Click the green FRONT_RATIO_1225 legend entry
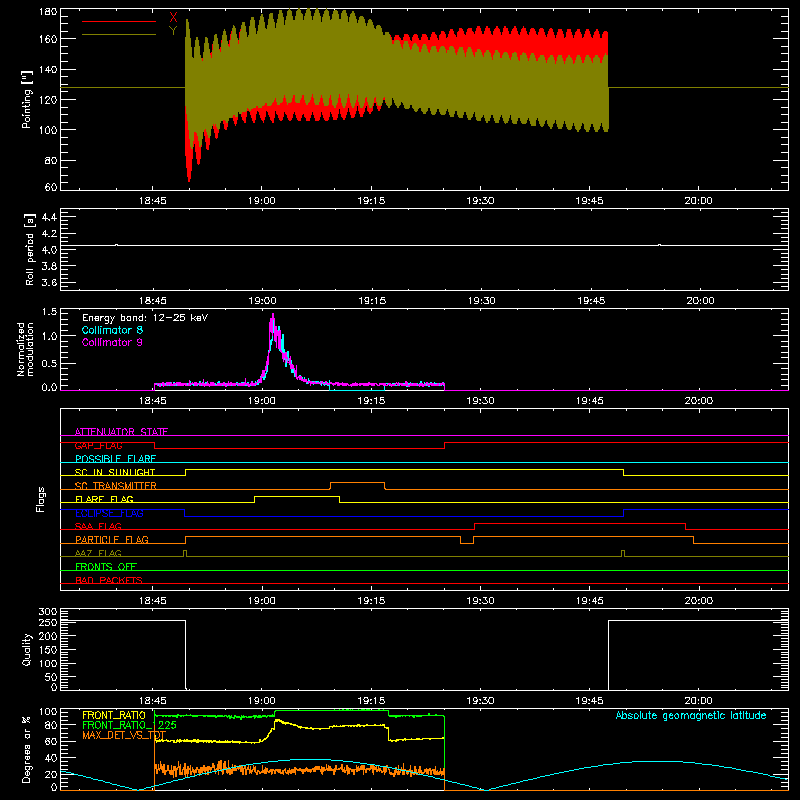The height and width of the screenshot is (800, 800). click(x=129, y=725)
